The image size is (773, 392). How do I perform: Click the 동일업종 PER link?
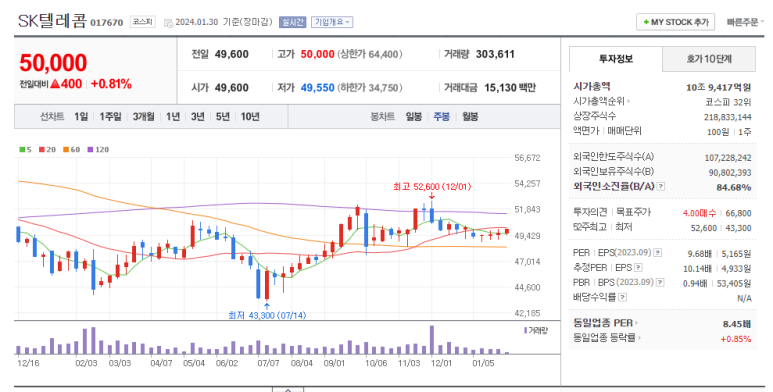click(x=603, y=323)
